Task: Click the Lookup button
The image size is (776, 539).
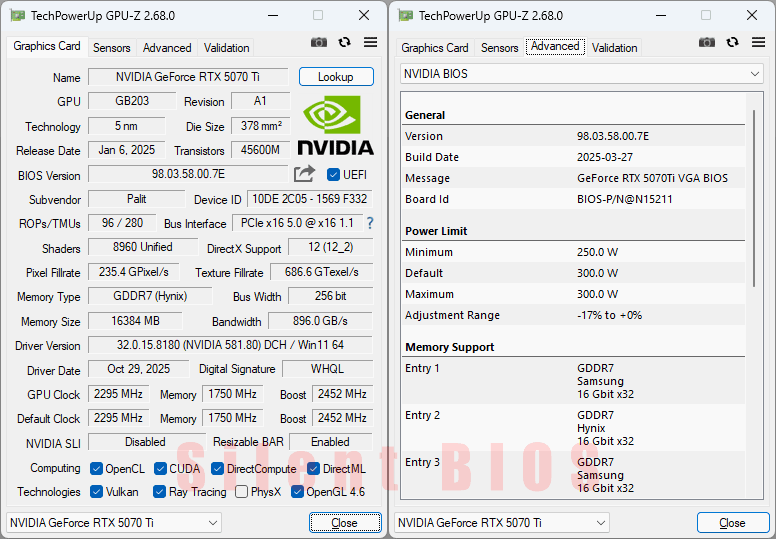Action: (336, 77)
